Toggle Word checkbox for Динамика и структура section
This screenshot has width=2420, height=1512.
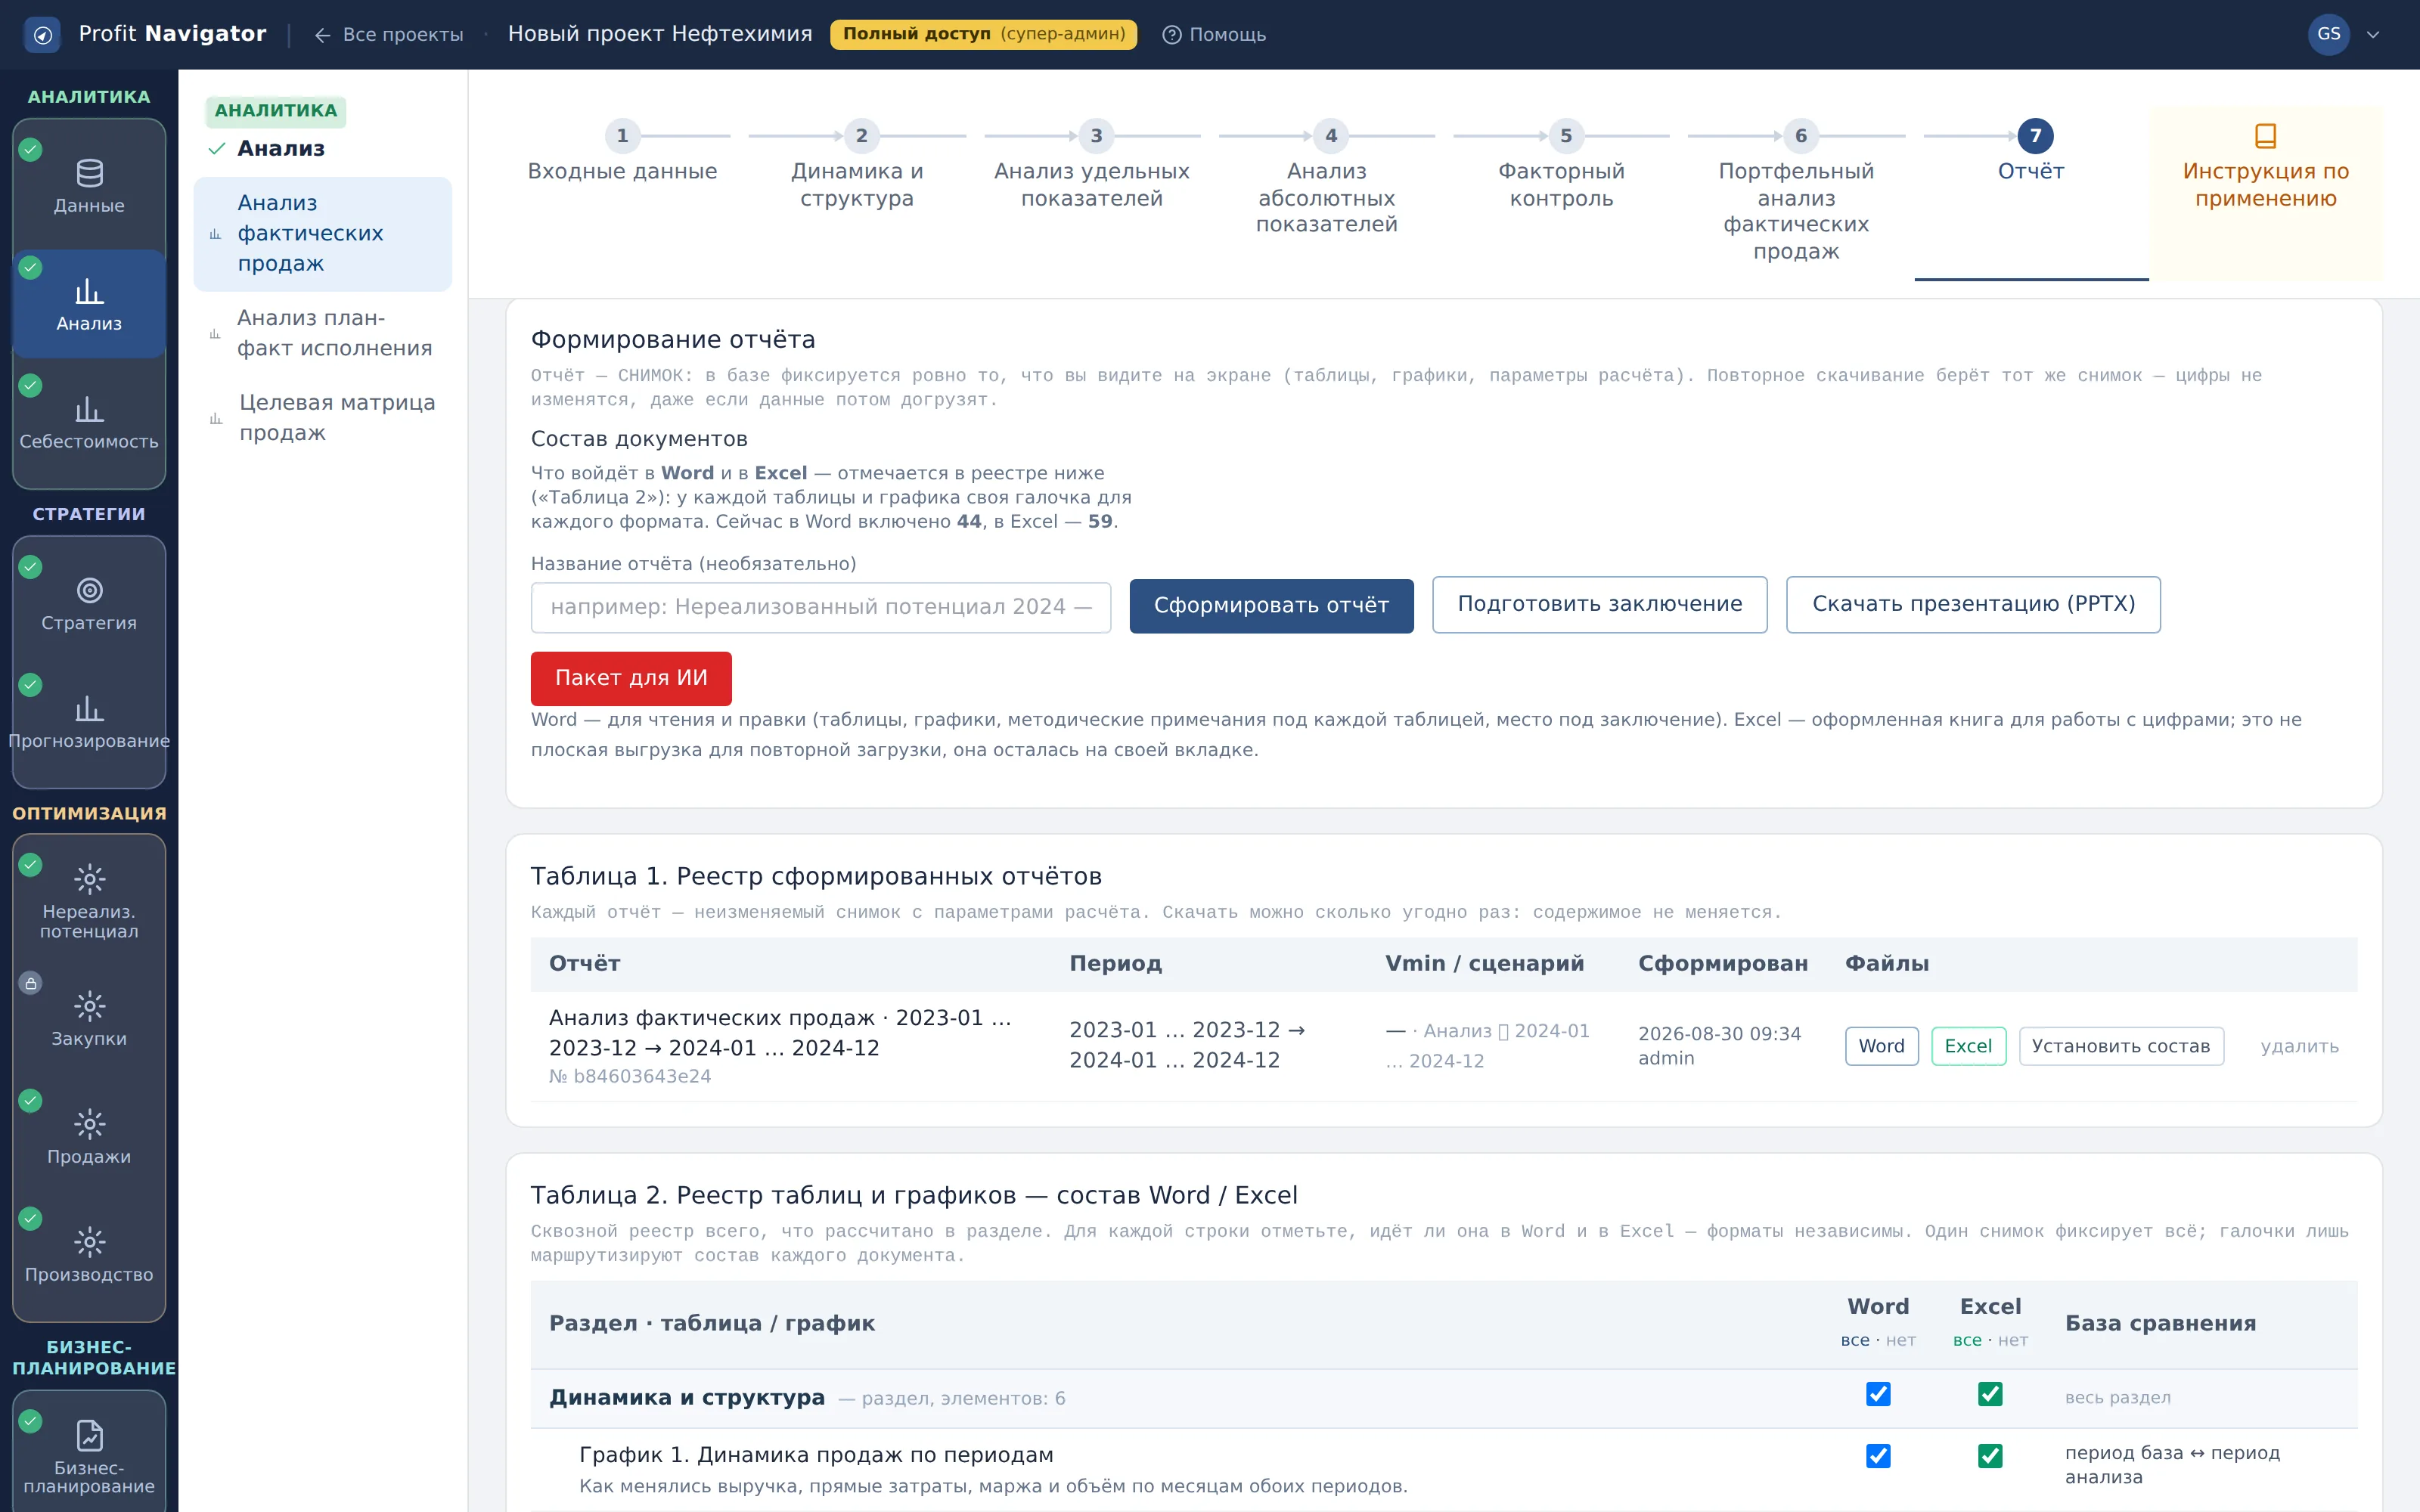tap(1878, 1394)
